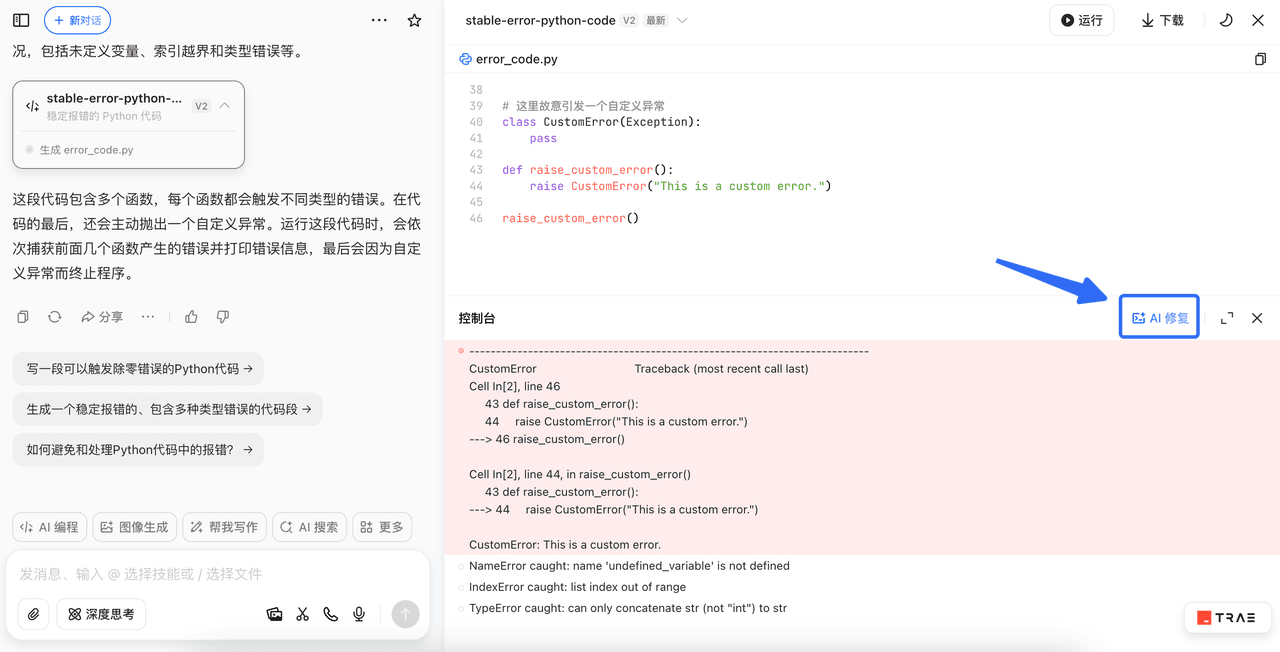
Task: Regenerate the assistant response
Action: click(x=55, y=317)
